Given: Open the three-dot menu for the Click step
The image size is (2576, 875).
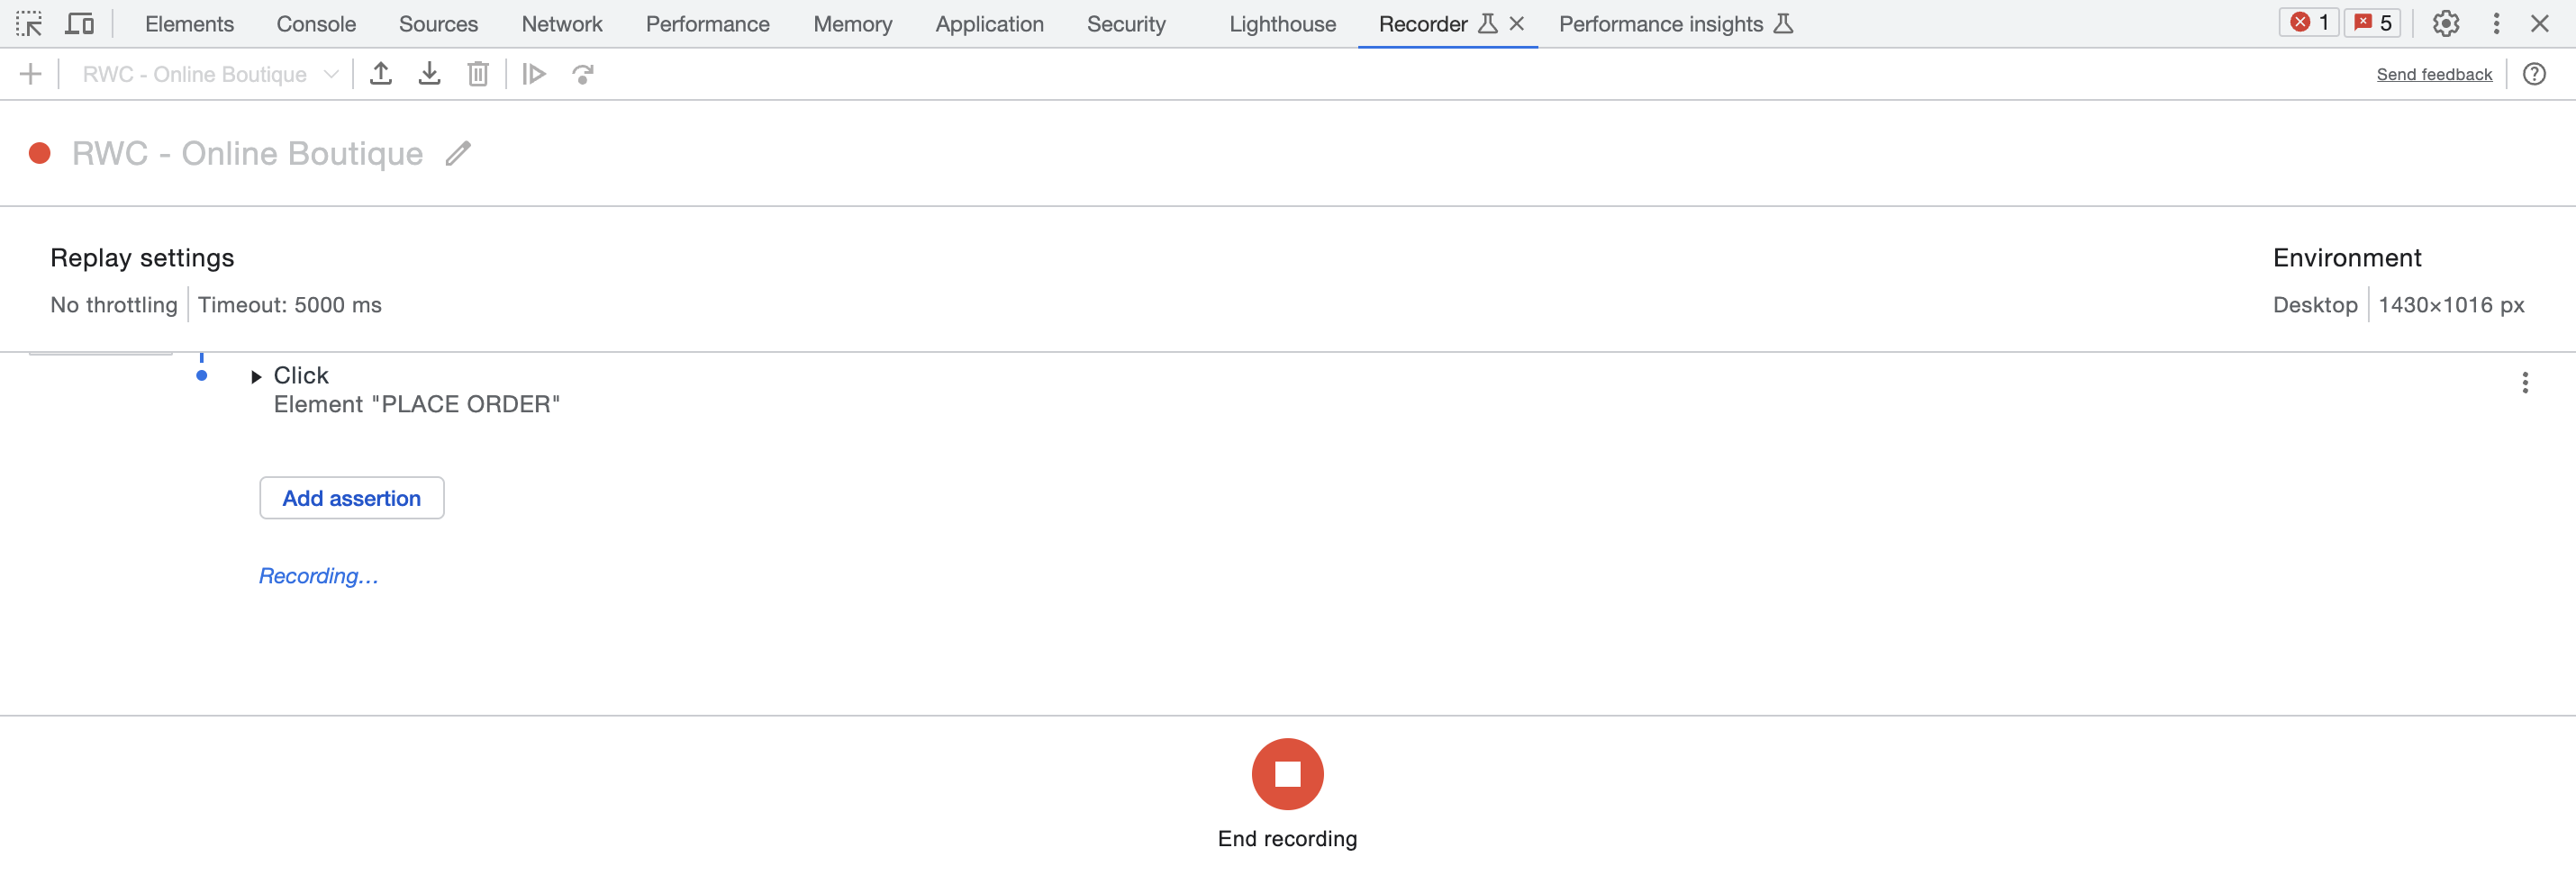Looking at the screenshot, I should tap(2524, 383).
